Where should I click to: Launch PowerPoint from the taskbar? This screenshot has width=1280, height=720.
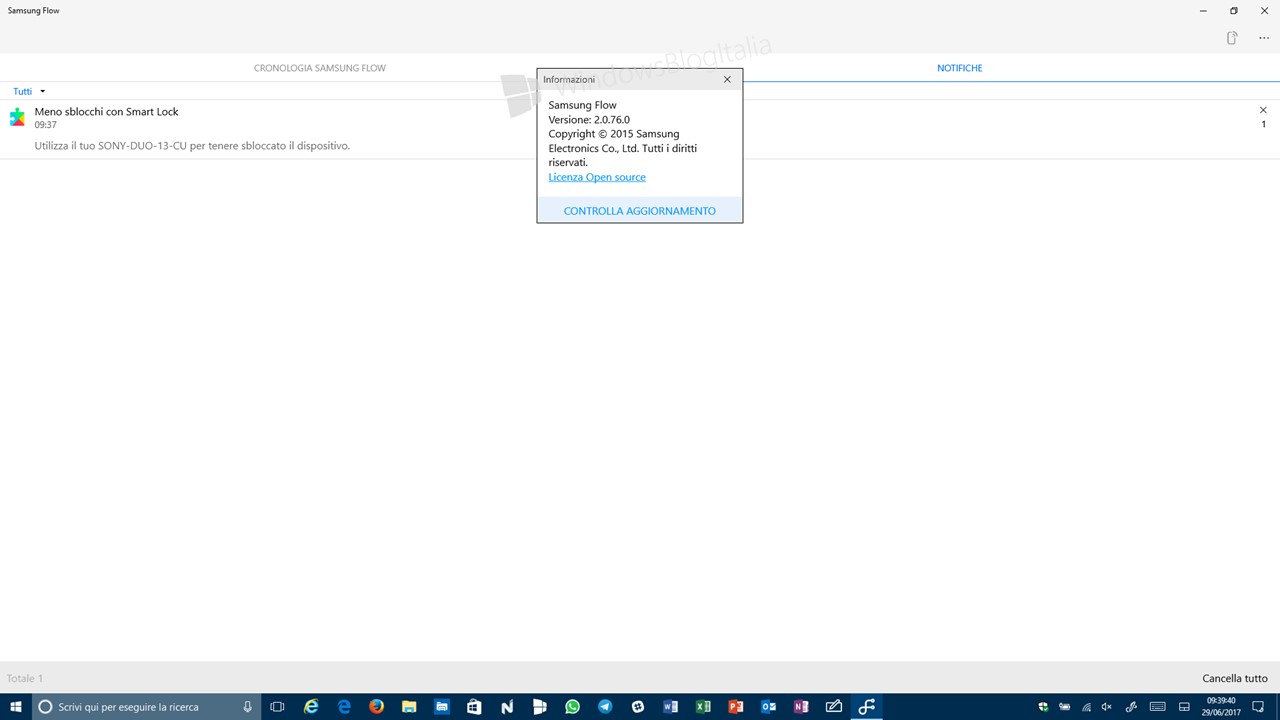click(736, 707)
